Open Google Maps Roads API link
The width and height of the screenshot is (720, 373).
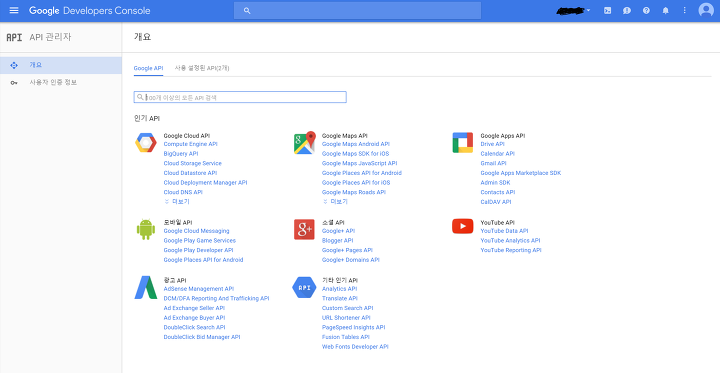coord(354,192)
